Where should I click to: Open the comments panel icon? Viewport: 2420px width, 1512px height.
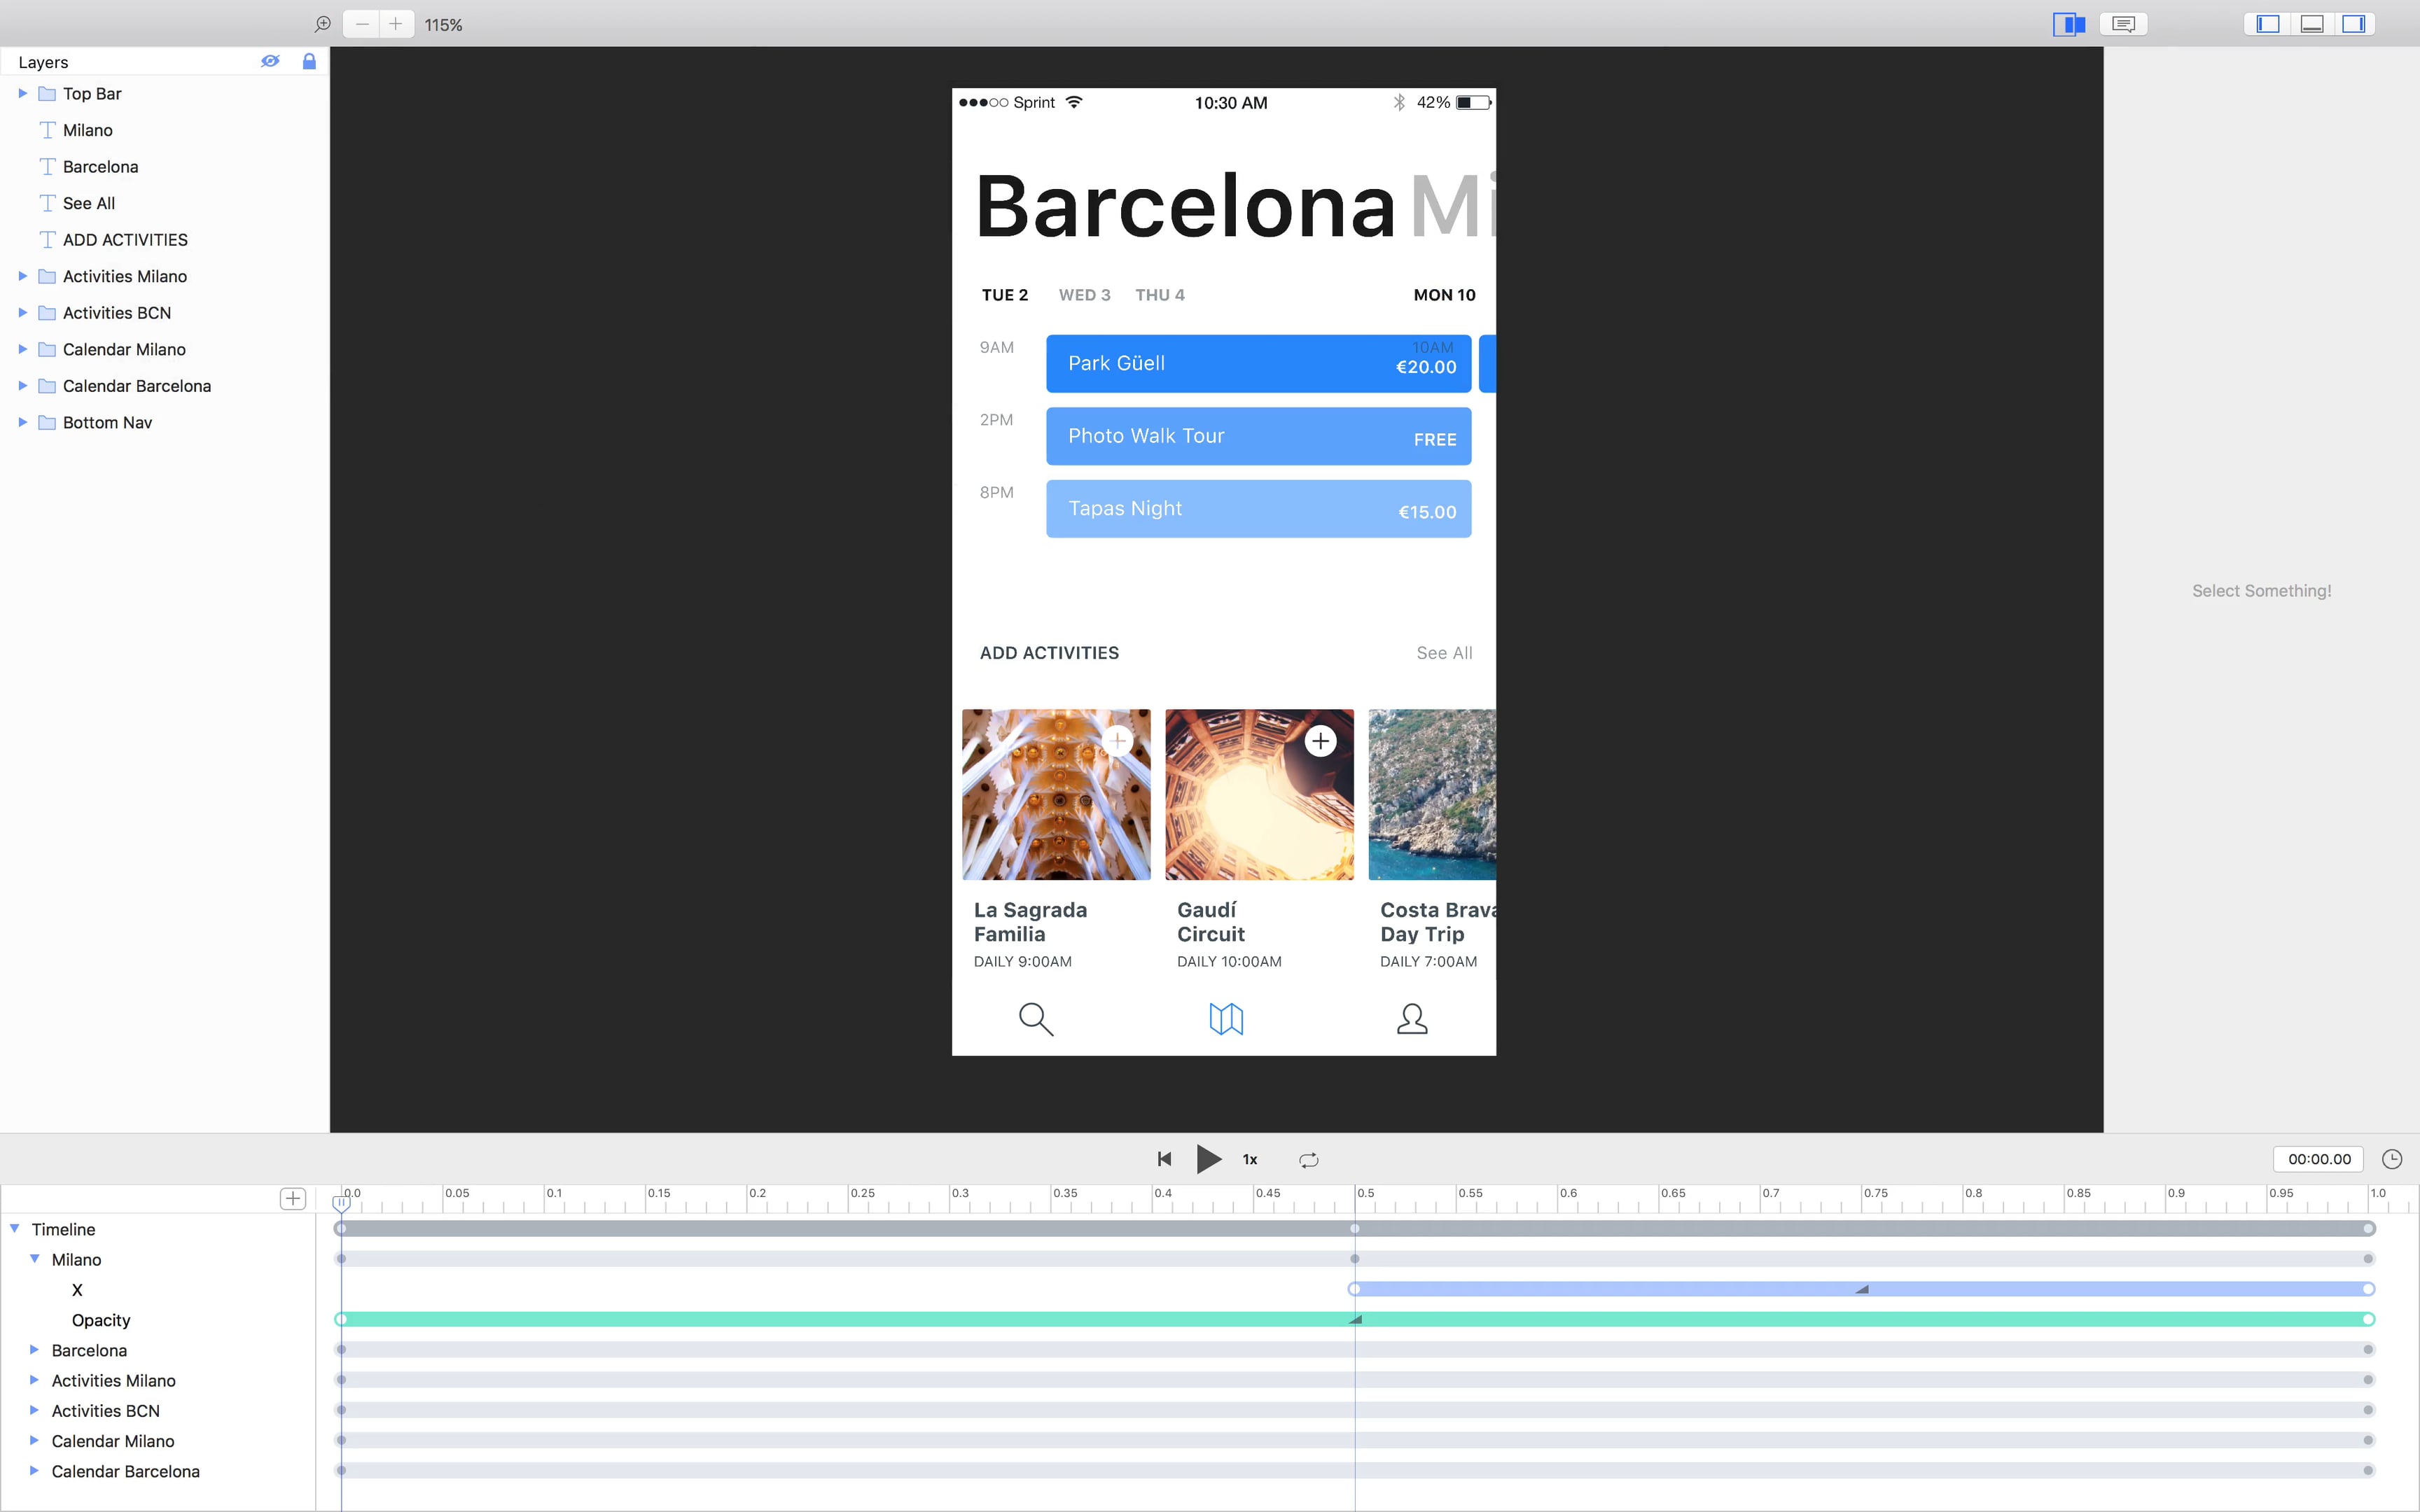(2124, 24)
